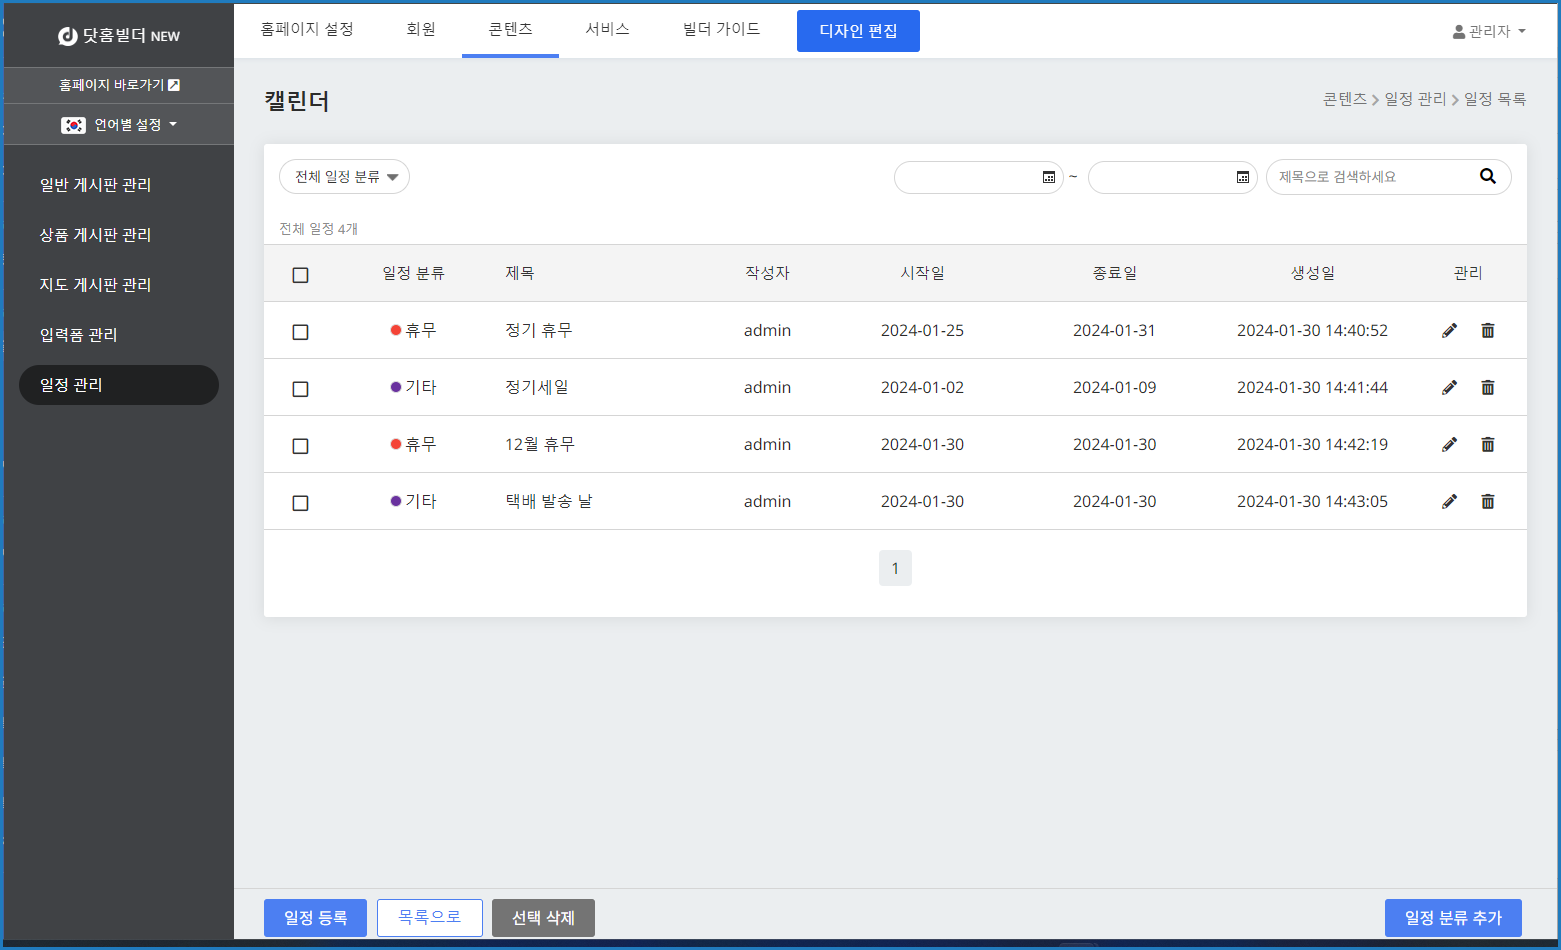This screenshot has height=950, width=1561.
Task: Check the box for 정기 휴무 row
Action: point(300,332)
